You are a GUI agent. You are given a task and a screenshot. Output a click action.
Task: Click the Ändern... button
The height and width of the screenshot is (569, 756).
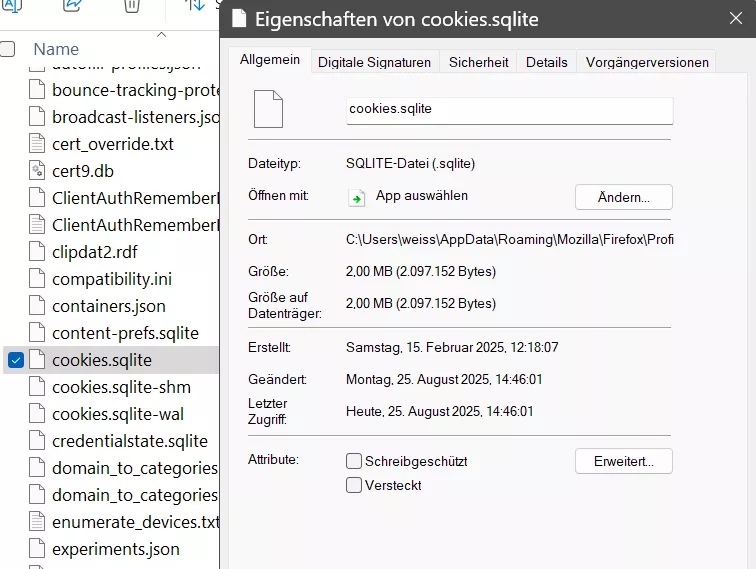pyautogui.click(x=623, y=197)
